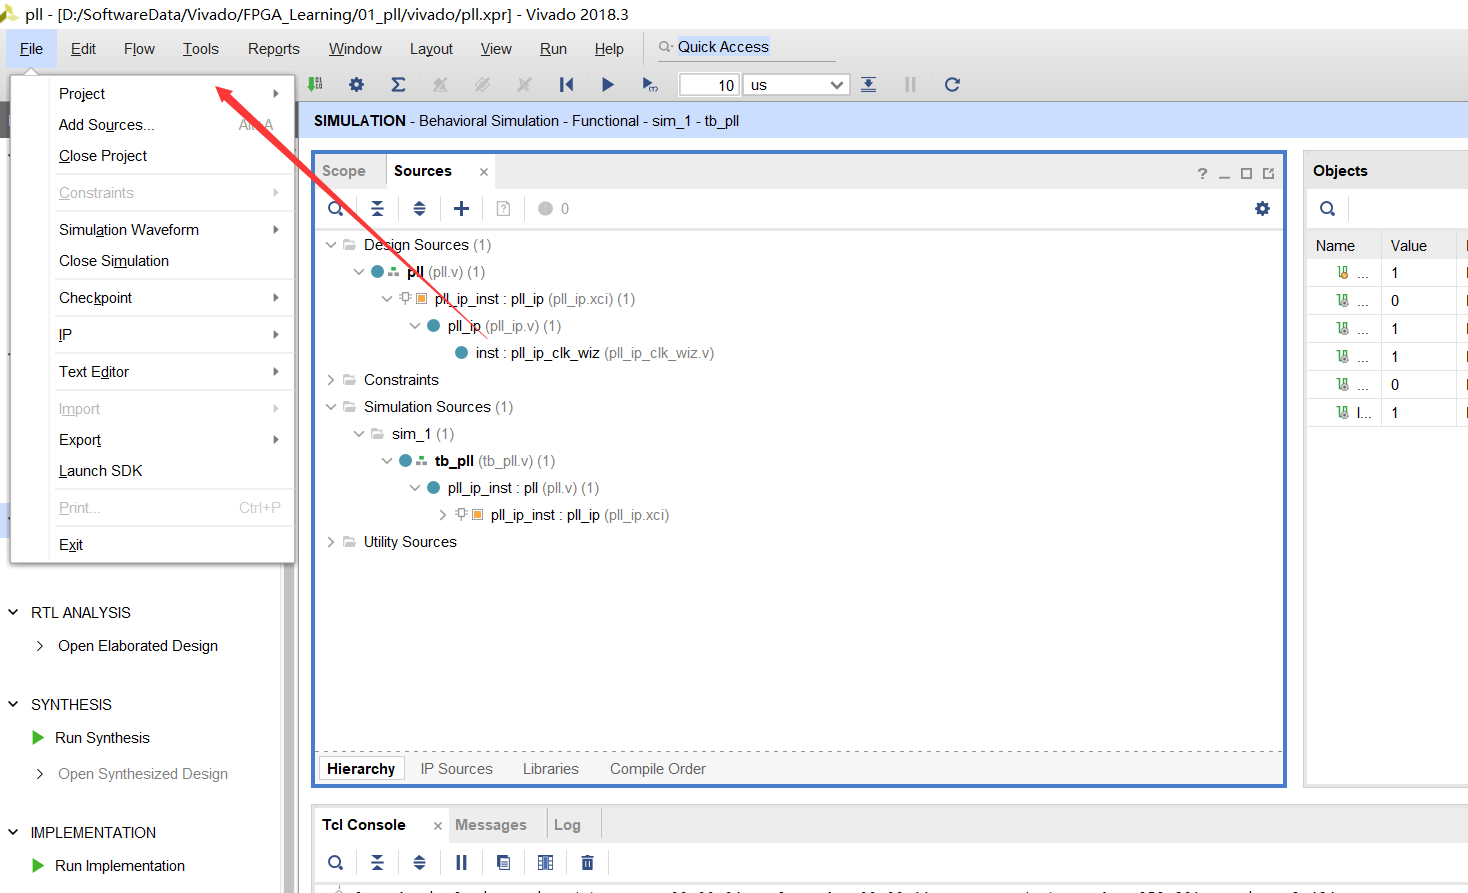Expand the Constraints folder in Sources tree

pos(331,380)
